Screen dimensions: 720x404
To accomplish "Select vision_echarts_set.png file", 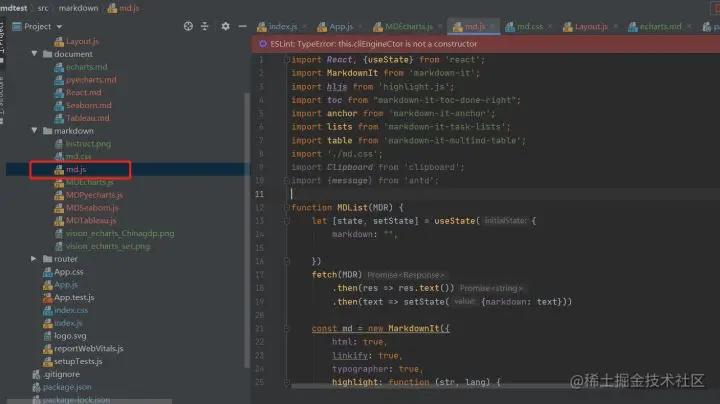I will [x=102, y=247].
